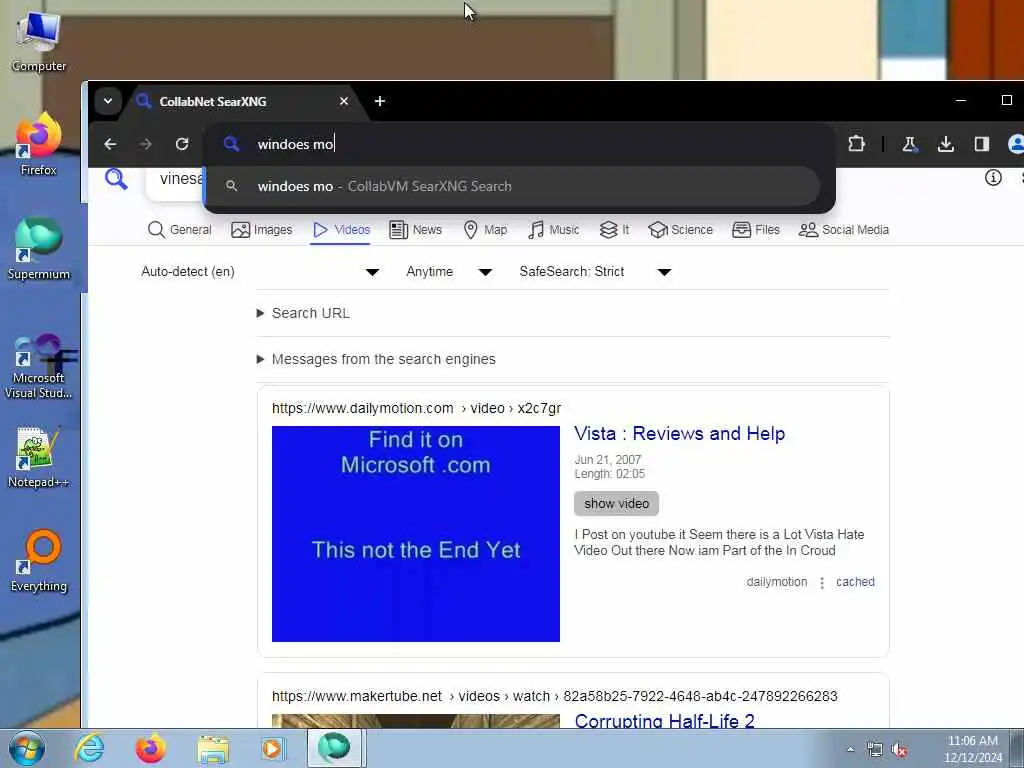This screenshot has width=1024, height=768.
Task: Click the SearXNG magnifier logo
Action: (116, 178)
